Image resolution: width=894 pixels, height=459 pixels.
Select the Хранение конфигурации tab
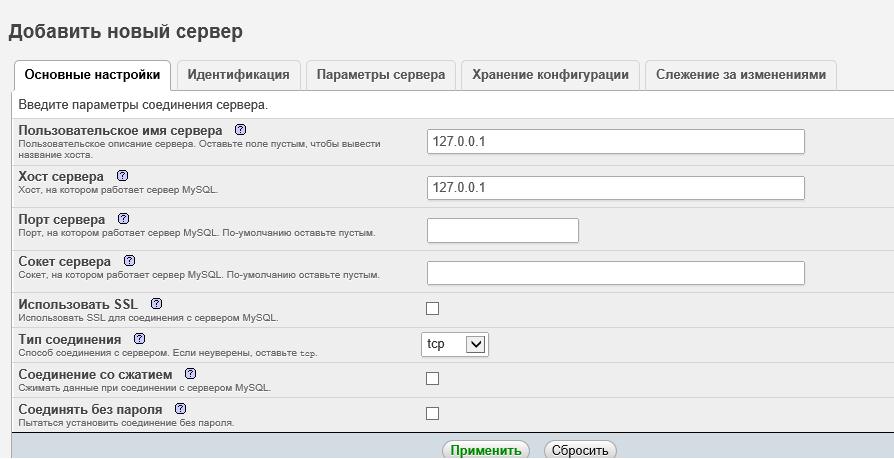pyautogui.click(x=550, y=75)
